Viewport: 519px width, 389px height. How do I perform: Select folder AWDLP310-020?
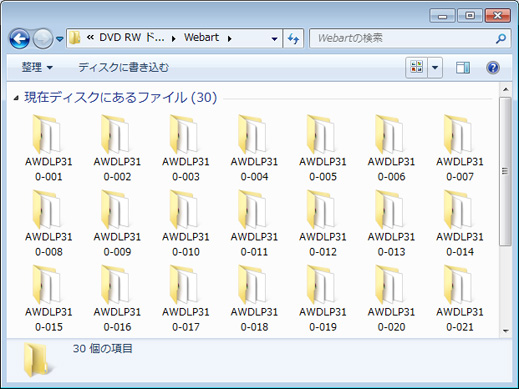391,298
